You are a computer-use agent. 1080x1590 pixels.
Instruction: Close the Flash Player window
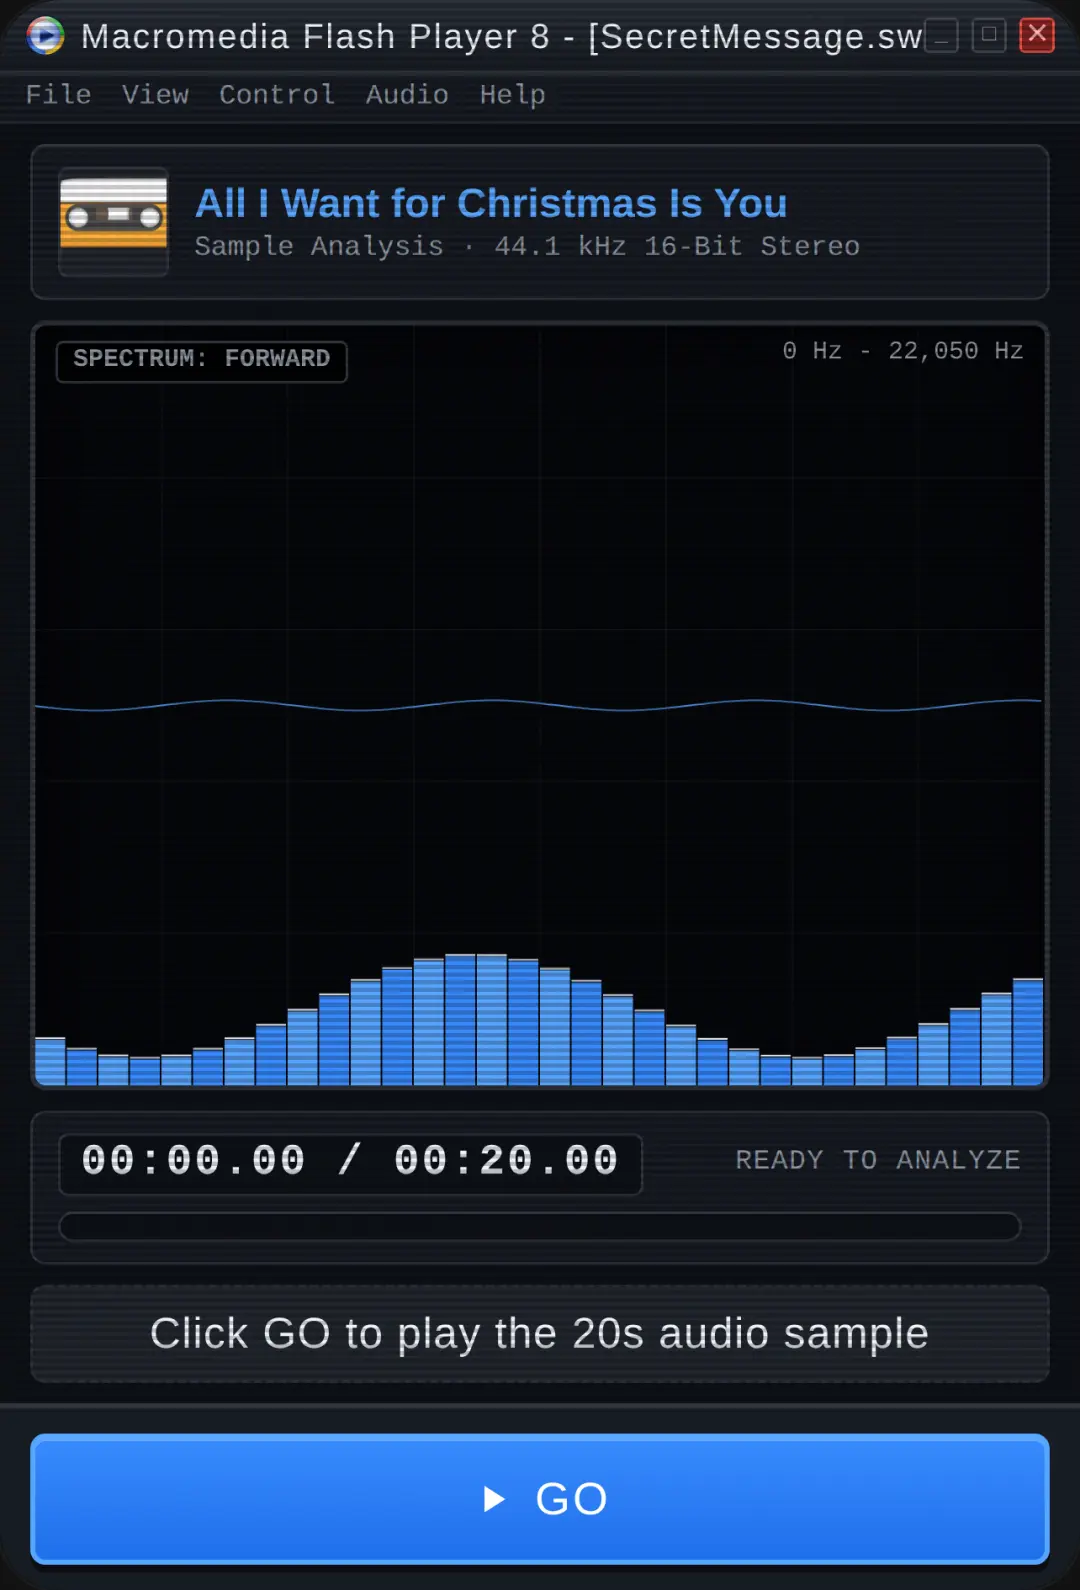click(x=1037, y=36)
